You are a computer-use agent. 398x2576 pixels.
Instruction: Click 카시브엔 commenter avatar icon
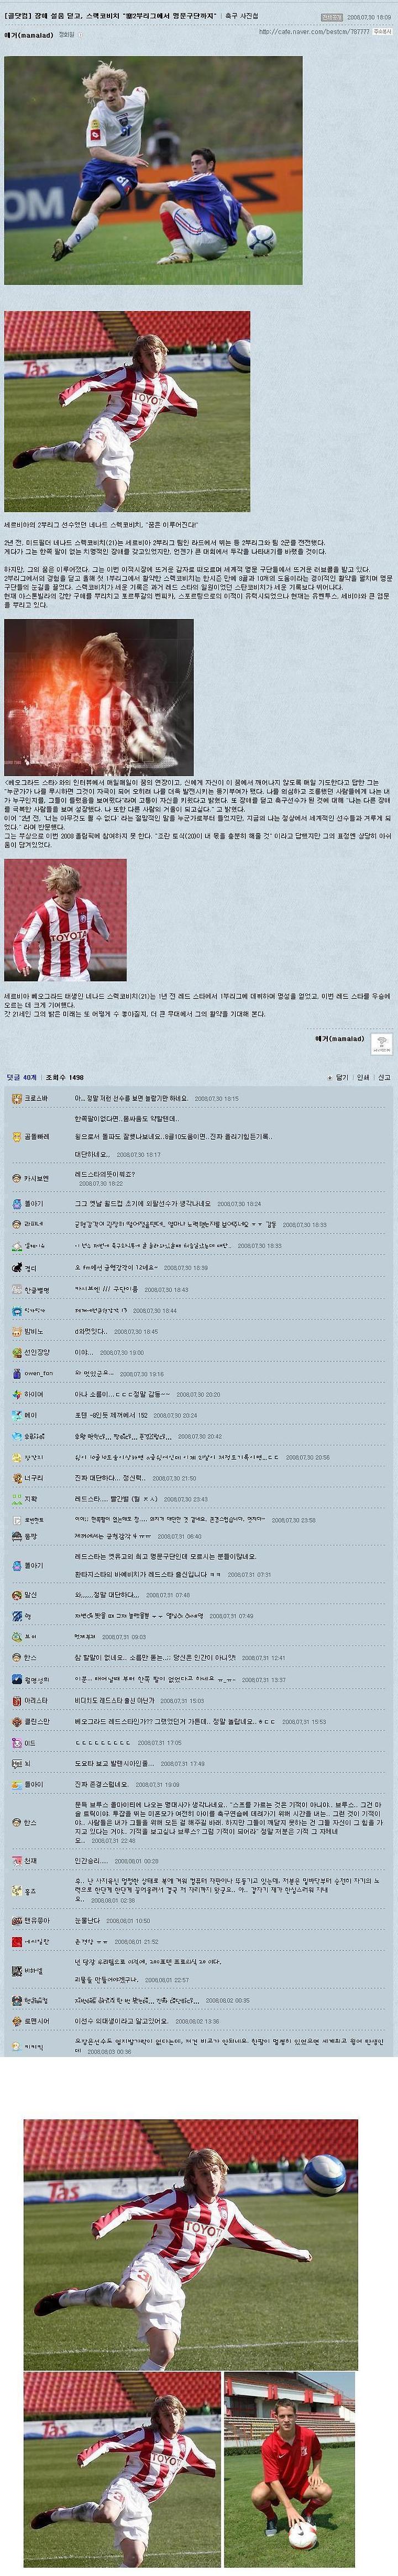tap(16, 1178)
